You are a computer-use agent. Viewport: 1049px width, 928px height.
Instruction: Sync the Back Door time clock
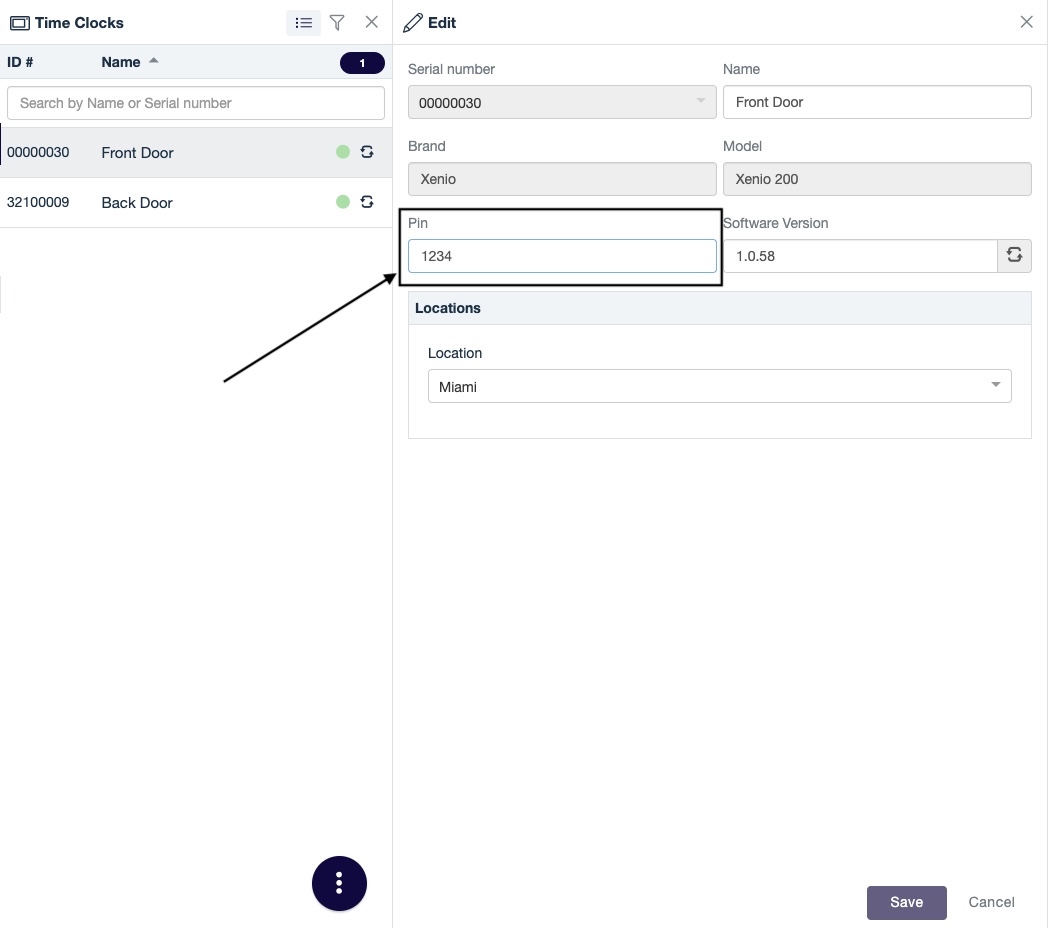pyautogui.click(x=367, y=202)
